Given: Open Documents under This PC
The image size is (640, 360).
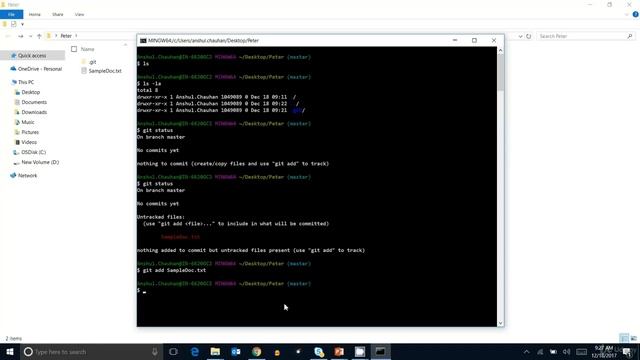Looking at the screenshot, I should tap(34, 102).
